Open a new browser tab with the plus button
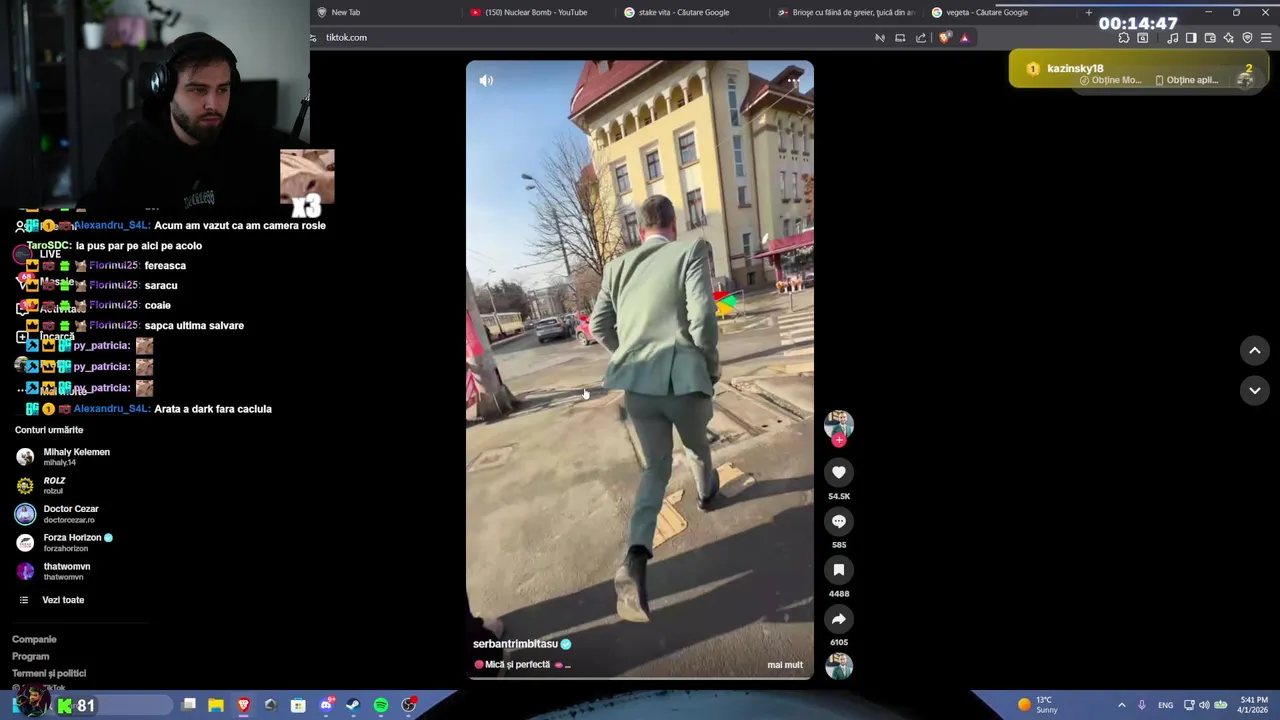The height and width of the screenshot is (720, 1280). pos(1088,12)
